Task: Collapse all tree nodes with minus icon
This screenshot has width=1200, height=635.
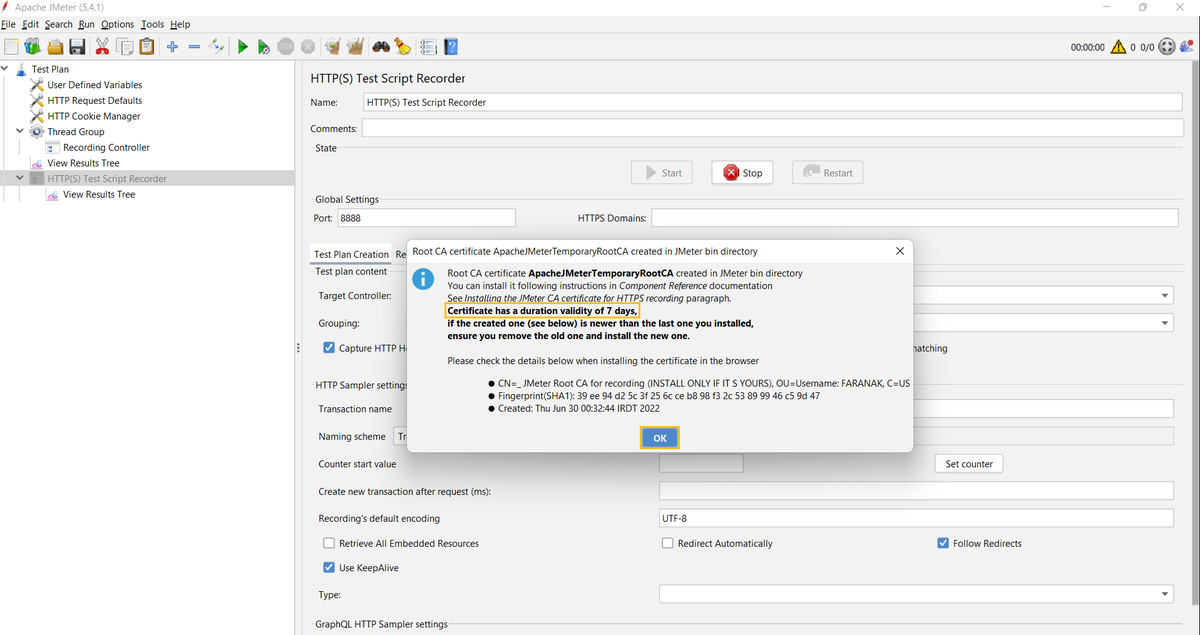Action: pos(194,46)
